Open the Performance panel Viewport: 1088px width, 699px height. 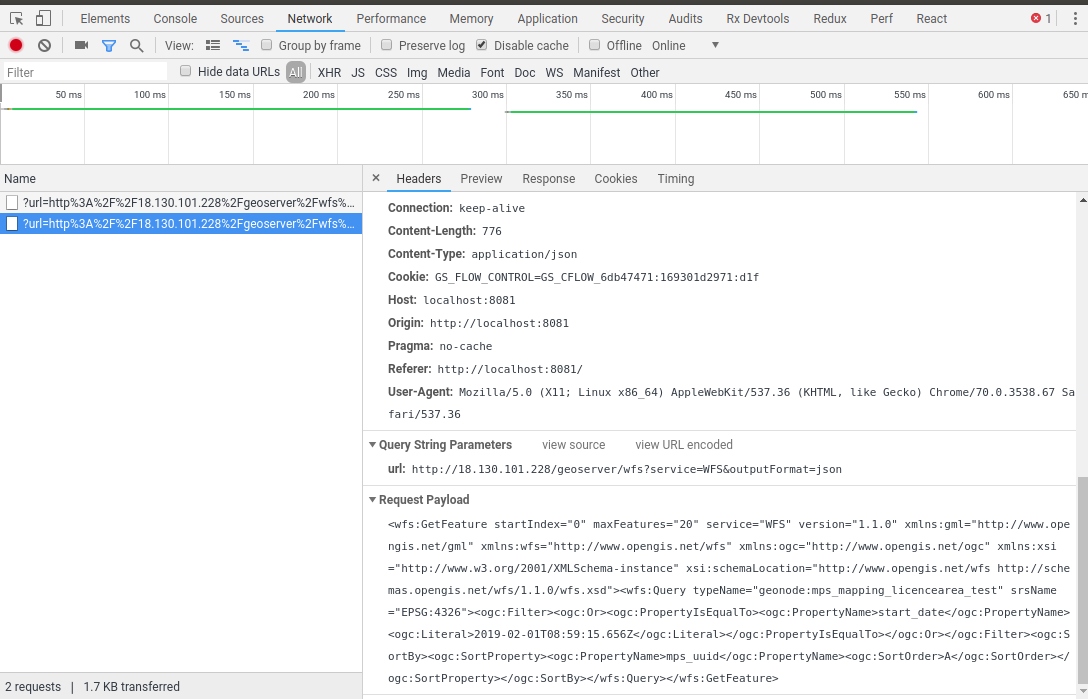[x=391, y=18]
